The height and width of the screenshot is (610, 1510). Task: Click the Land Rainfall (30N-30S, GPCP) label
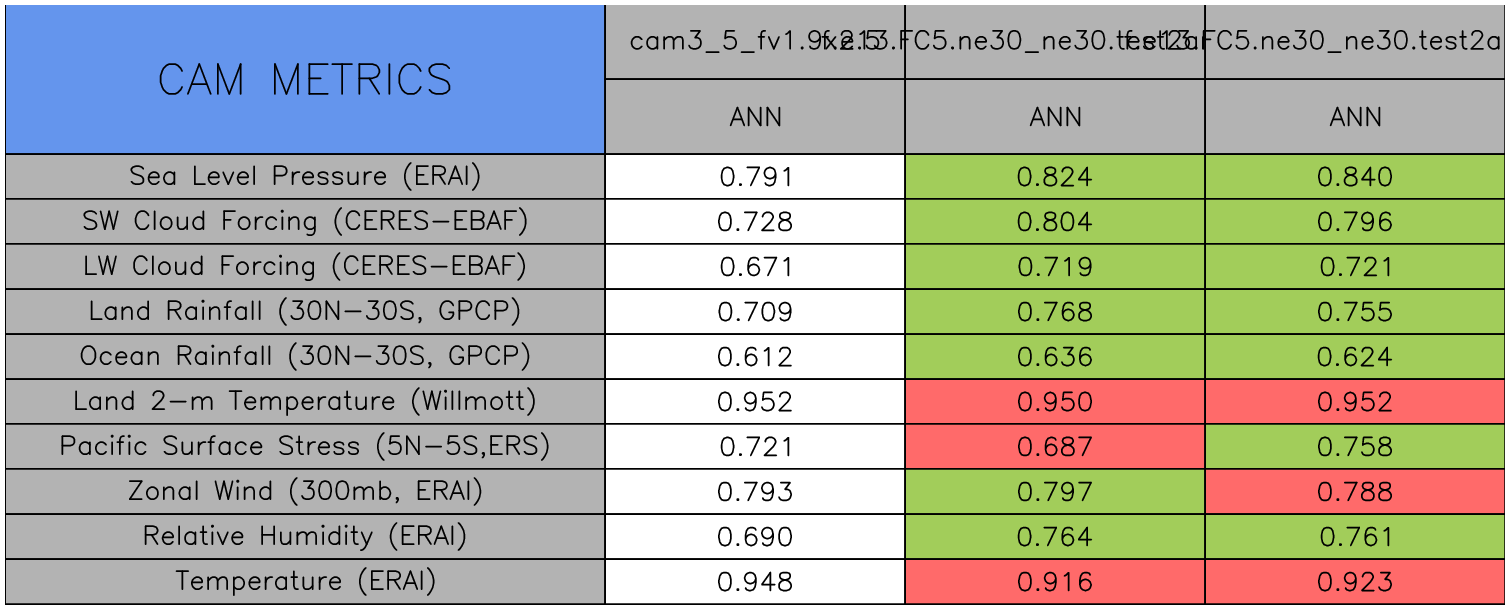pyautogui.click(x=305, y=312)
